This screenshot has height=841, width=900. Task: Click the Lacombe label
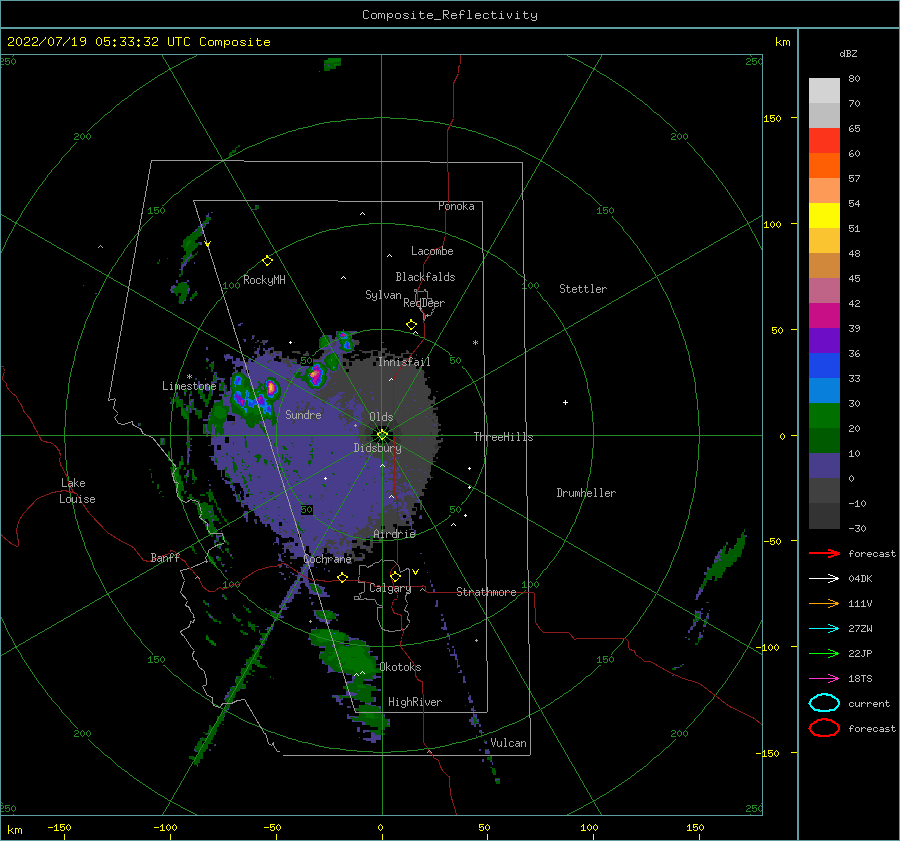pyautogui.click(x=432, y=251)
